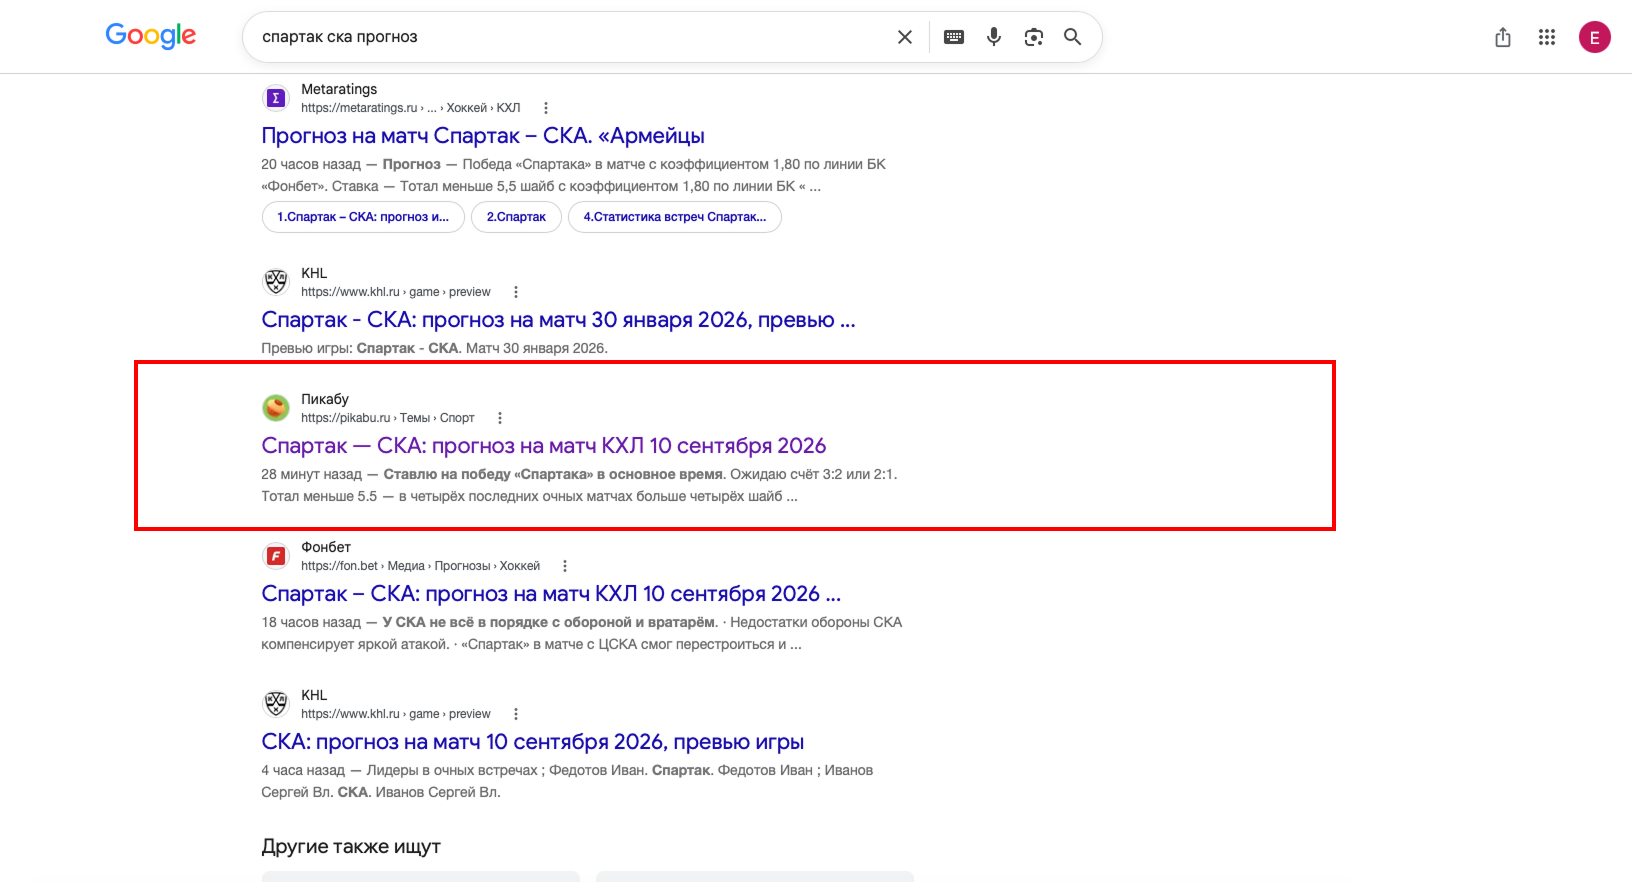This screenshot has width=1632, height=882.
Task: Open Фонбет Спартак – СКА forecast link
Action: 551,594
